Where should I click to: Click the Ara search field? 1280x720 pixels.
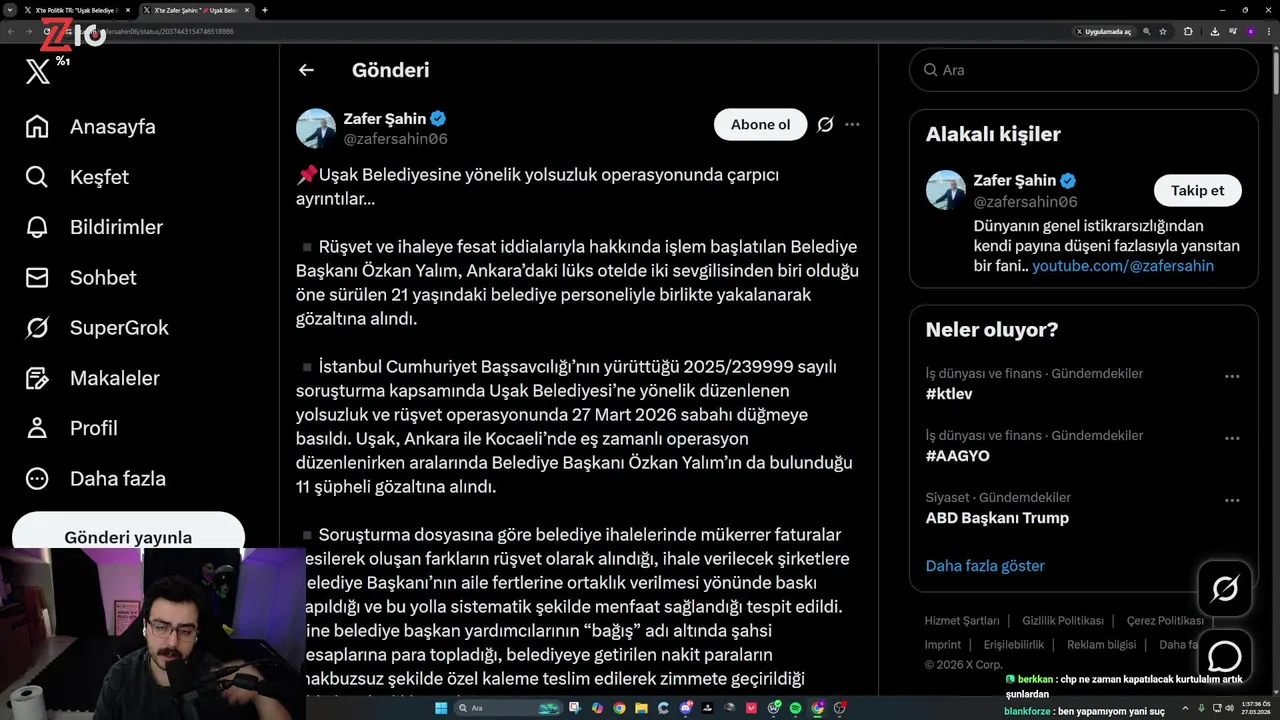[1083, 70]
